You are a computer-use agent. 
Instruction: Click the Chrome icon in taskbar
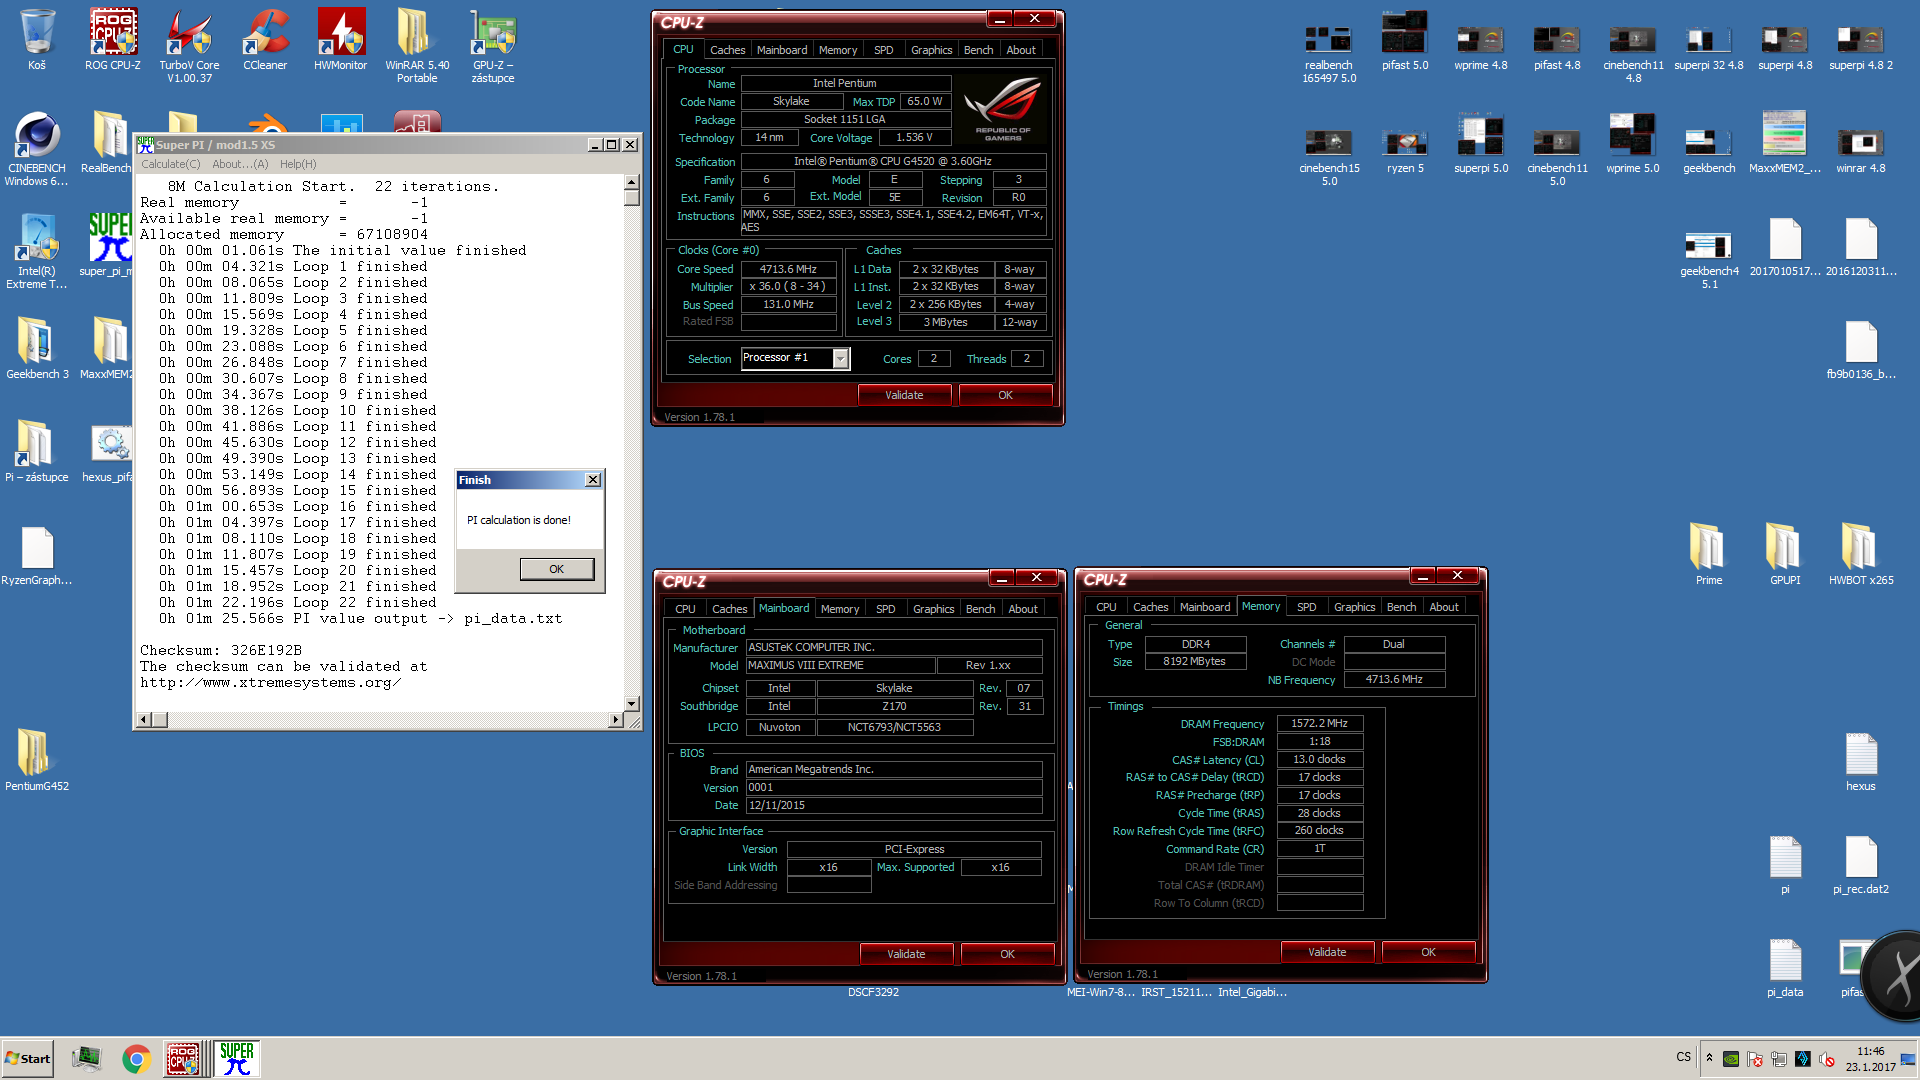pyautogui.click(x=136, y=1058)
